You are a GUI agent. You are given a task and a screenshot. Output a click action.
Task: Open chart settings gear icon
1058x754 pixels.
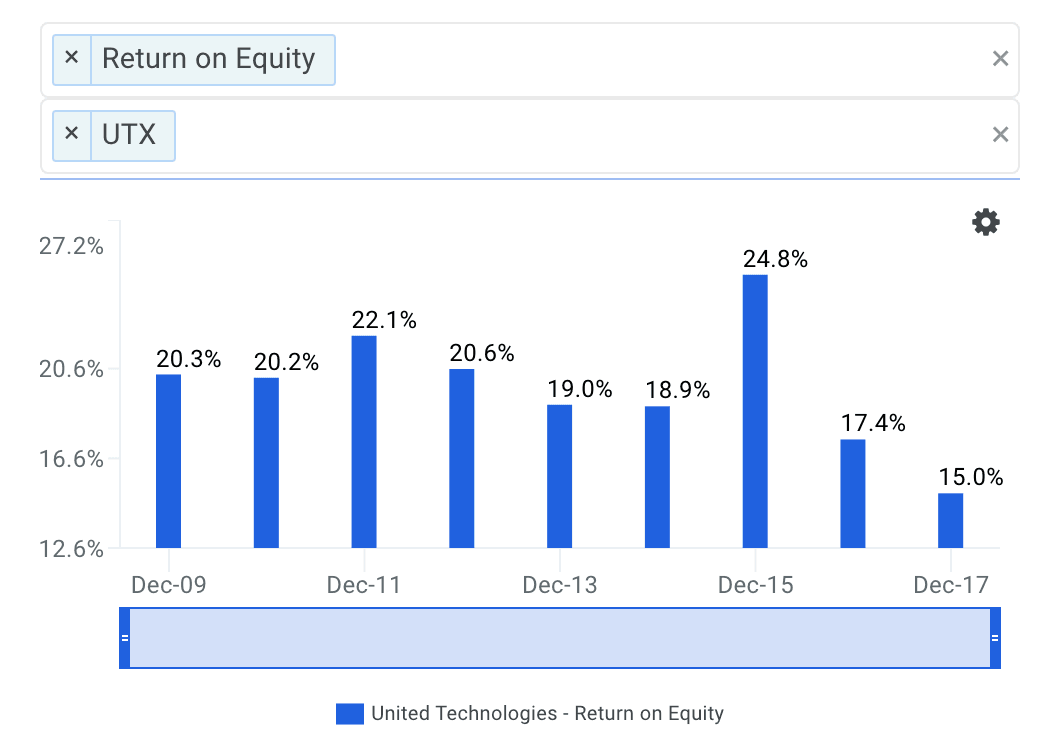click(x=986, y=222)
